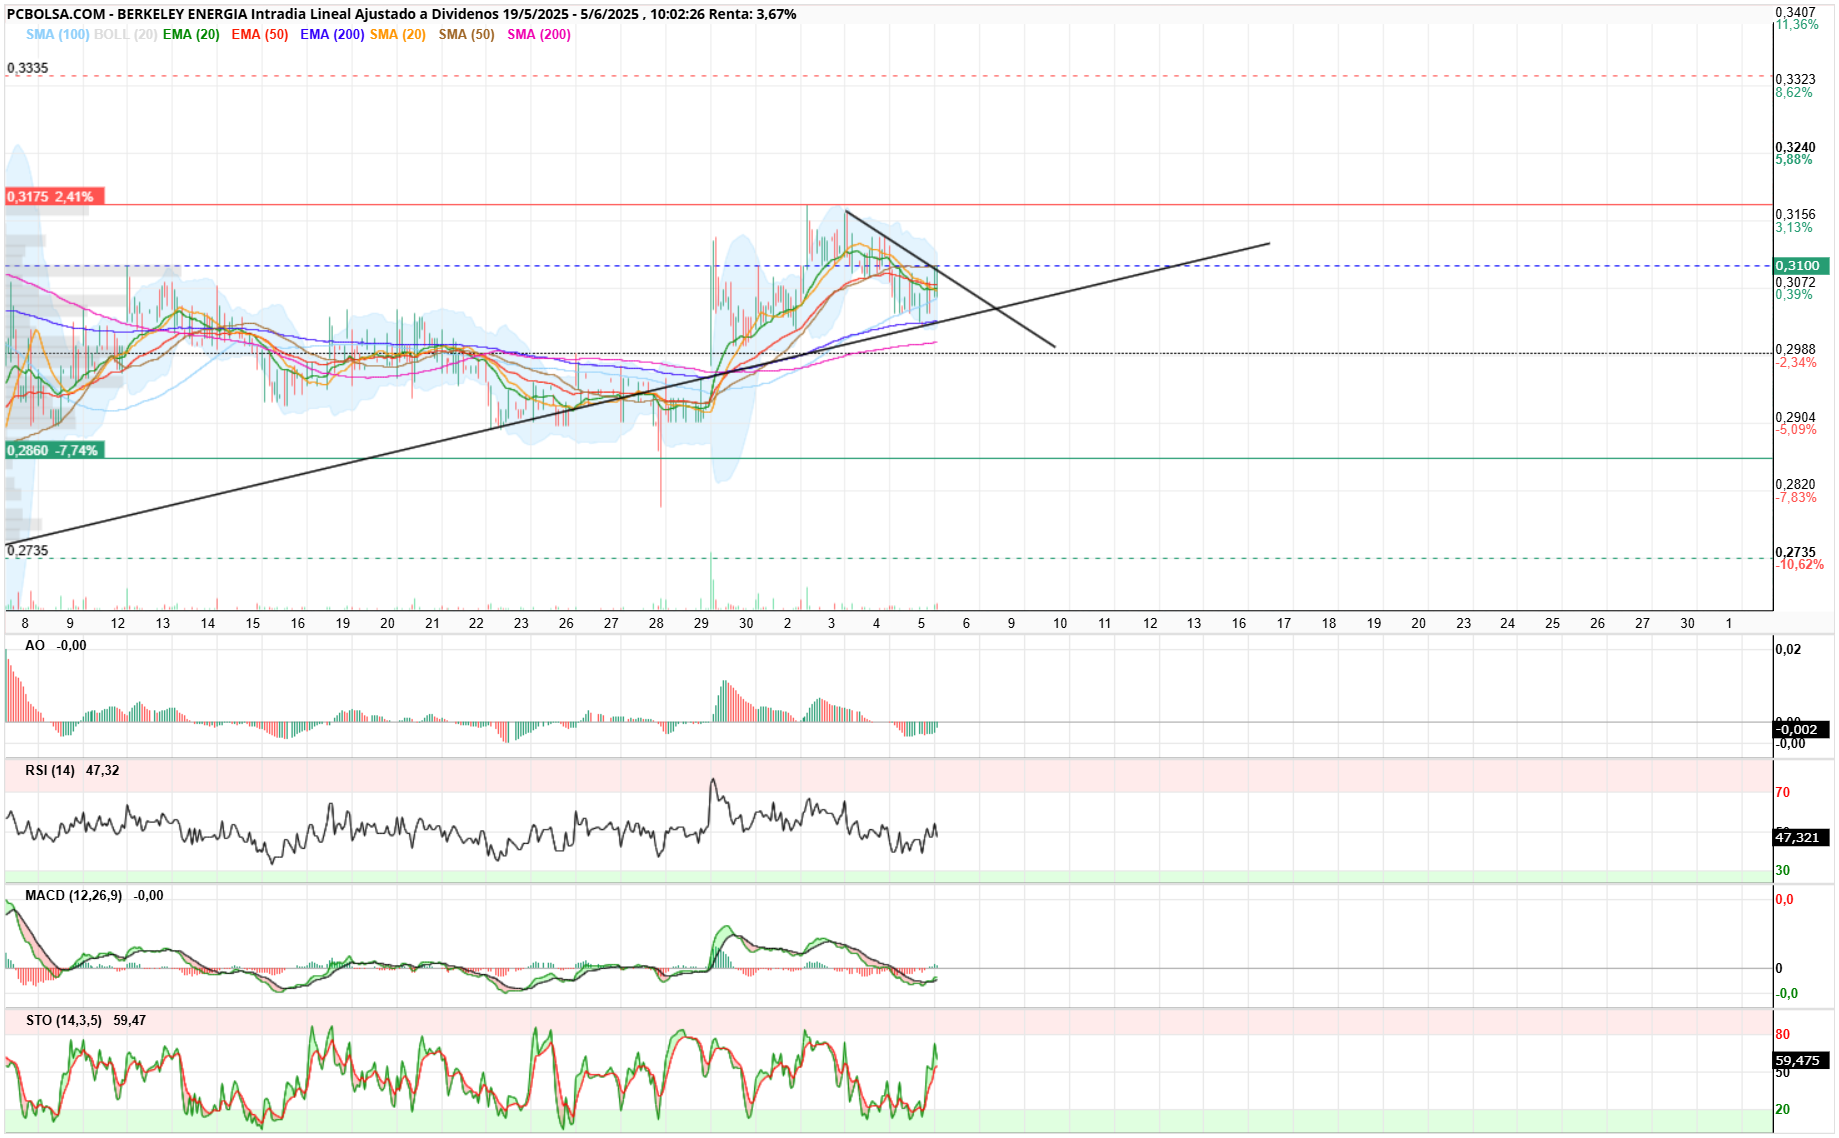Image resolution: width=1839 pixels, height=1138 pixels.
Task: Click the -0,002 AO value tag
Action: (x=1801, y=729)
